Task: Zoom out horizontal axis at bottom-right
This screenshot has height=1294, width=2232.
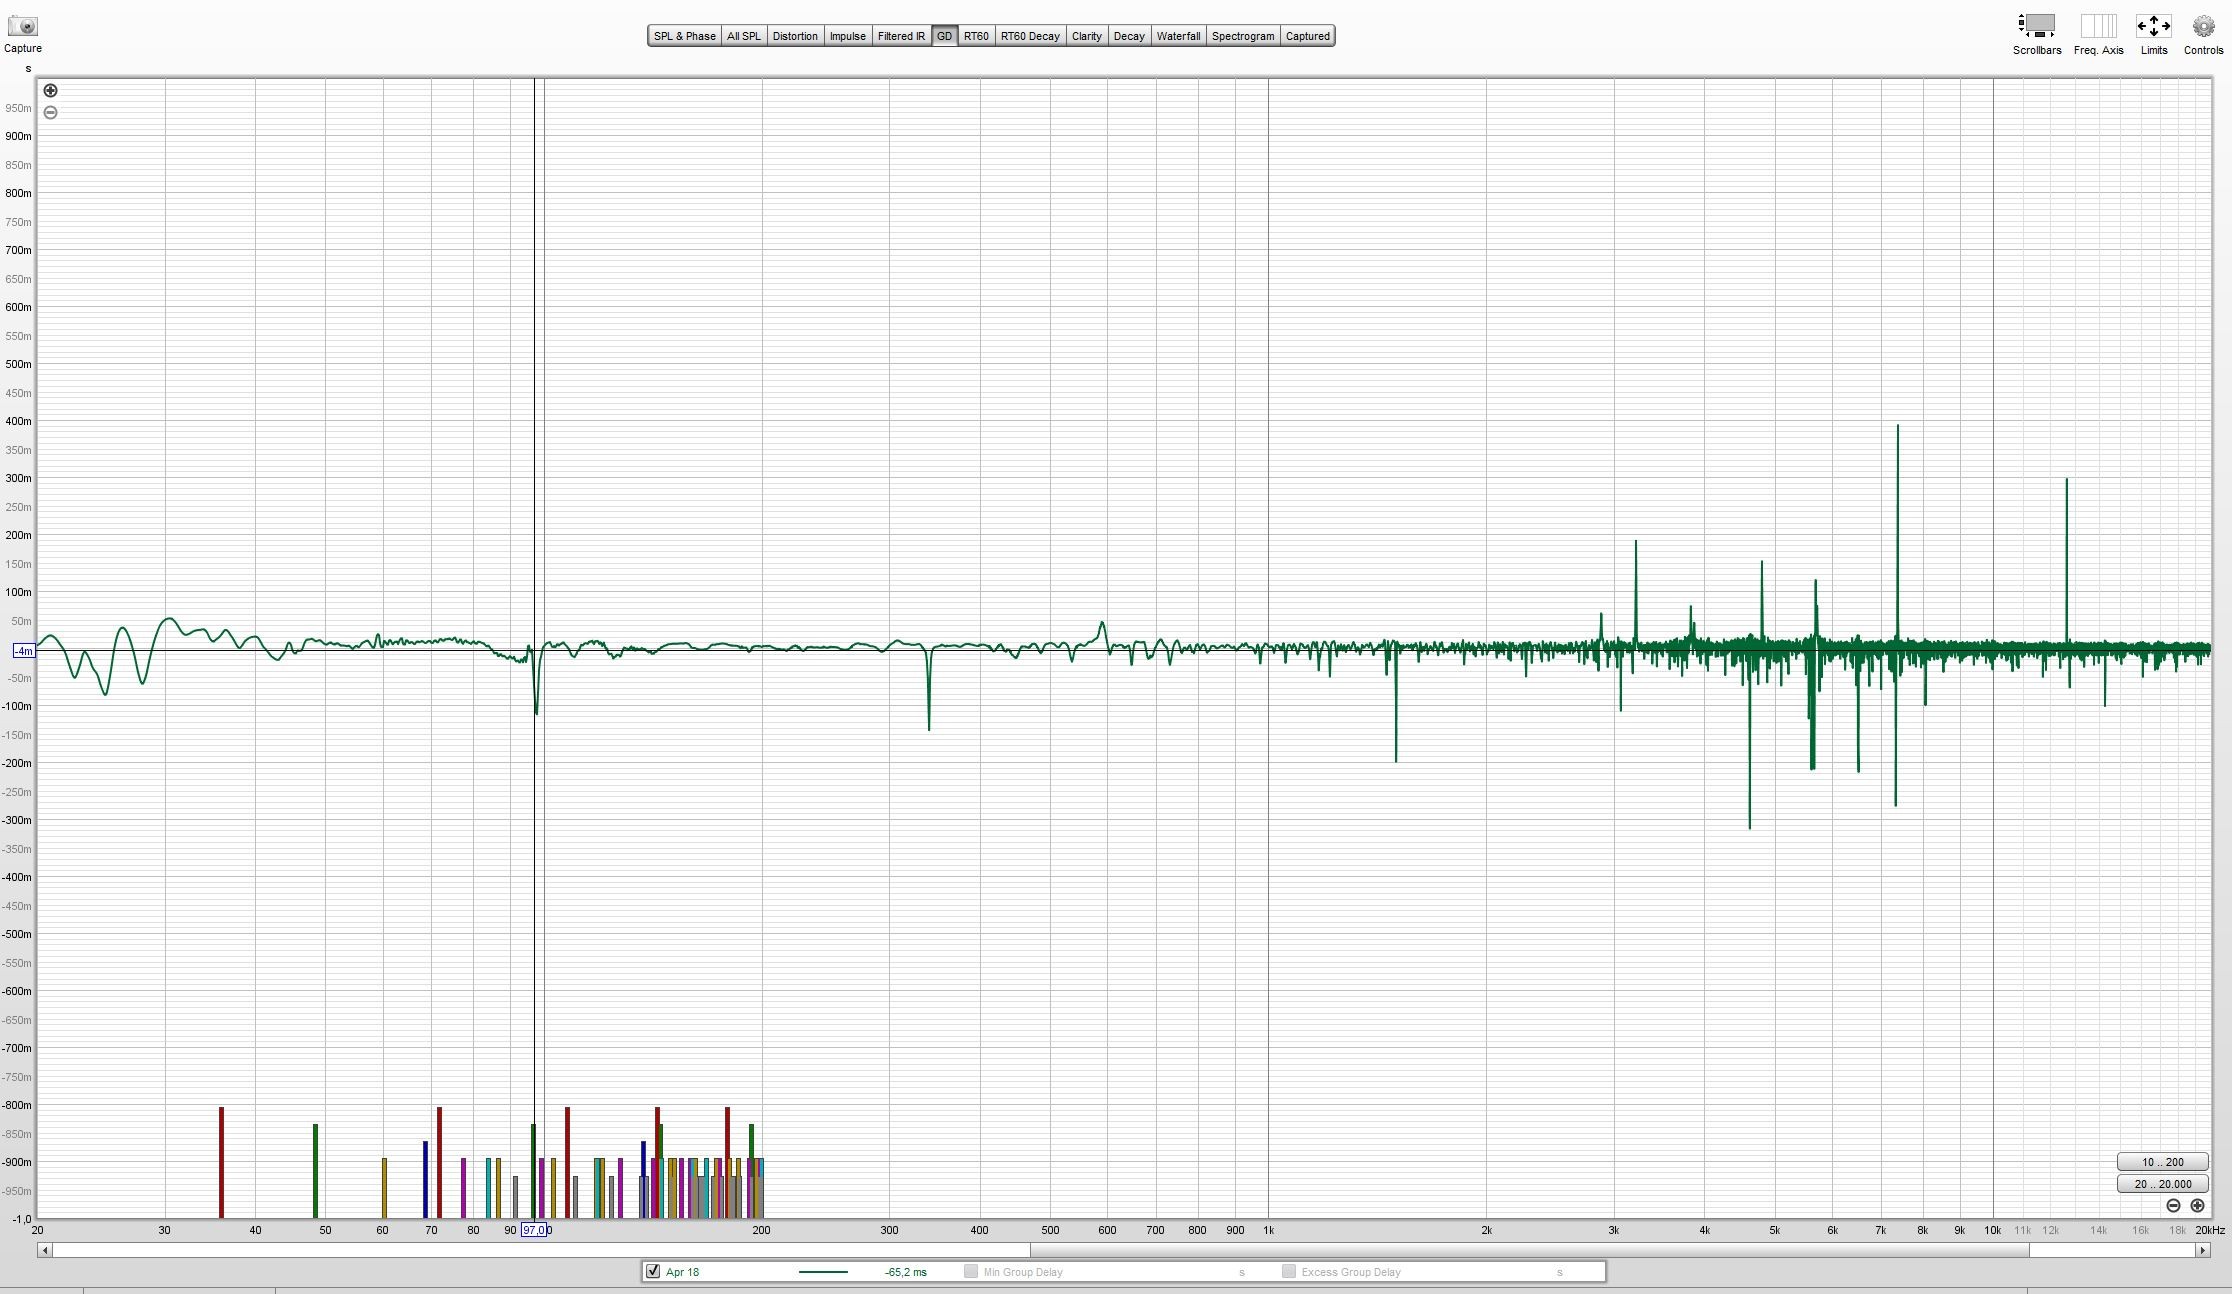Action: (x=2173, y=1206)
